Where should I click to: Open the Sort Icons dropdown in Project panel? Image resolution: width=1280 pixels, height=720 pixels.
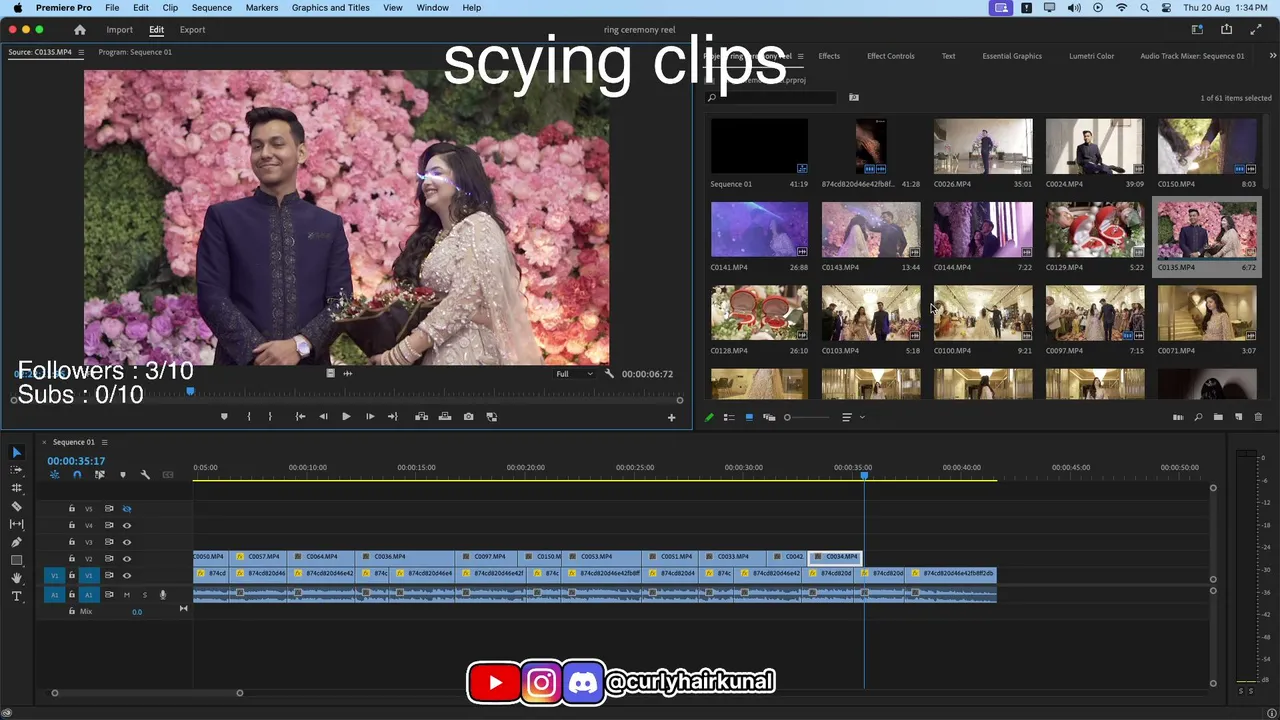pyautogui.click(x=850, y=417)
